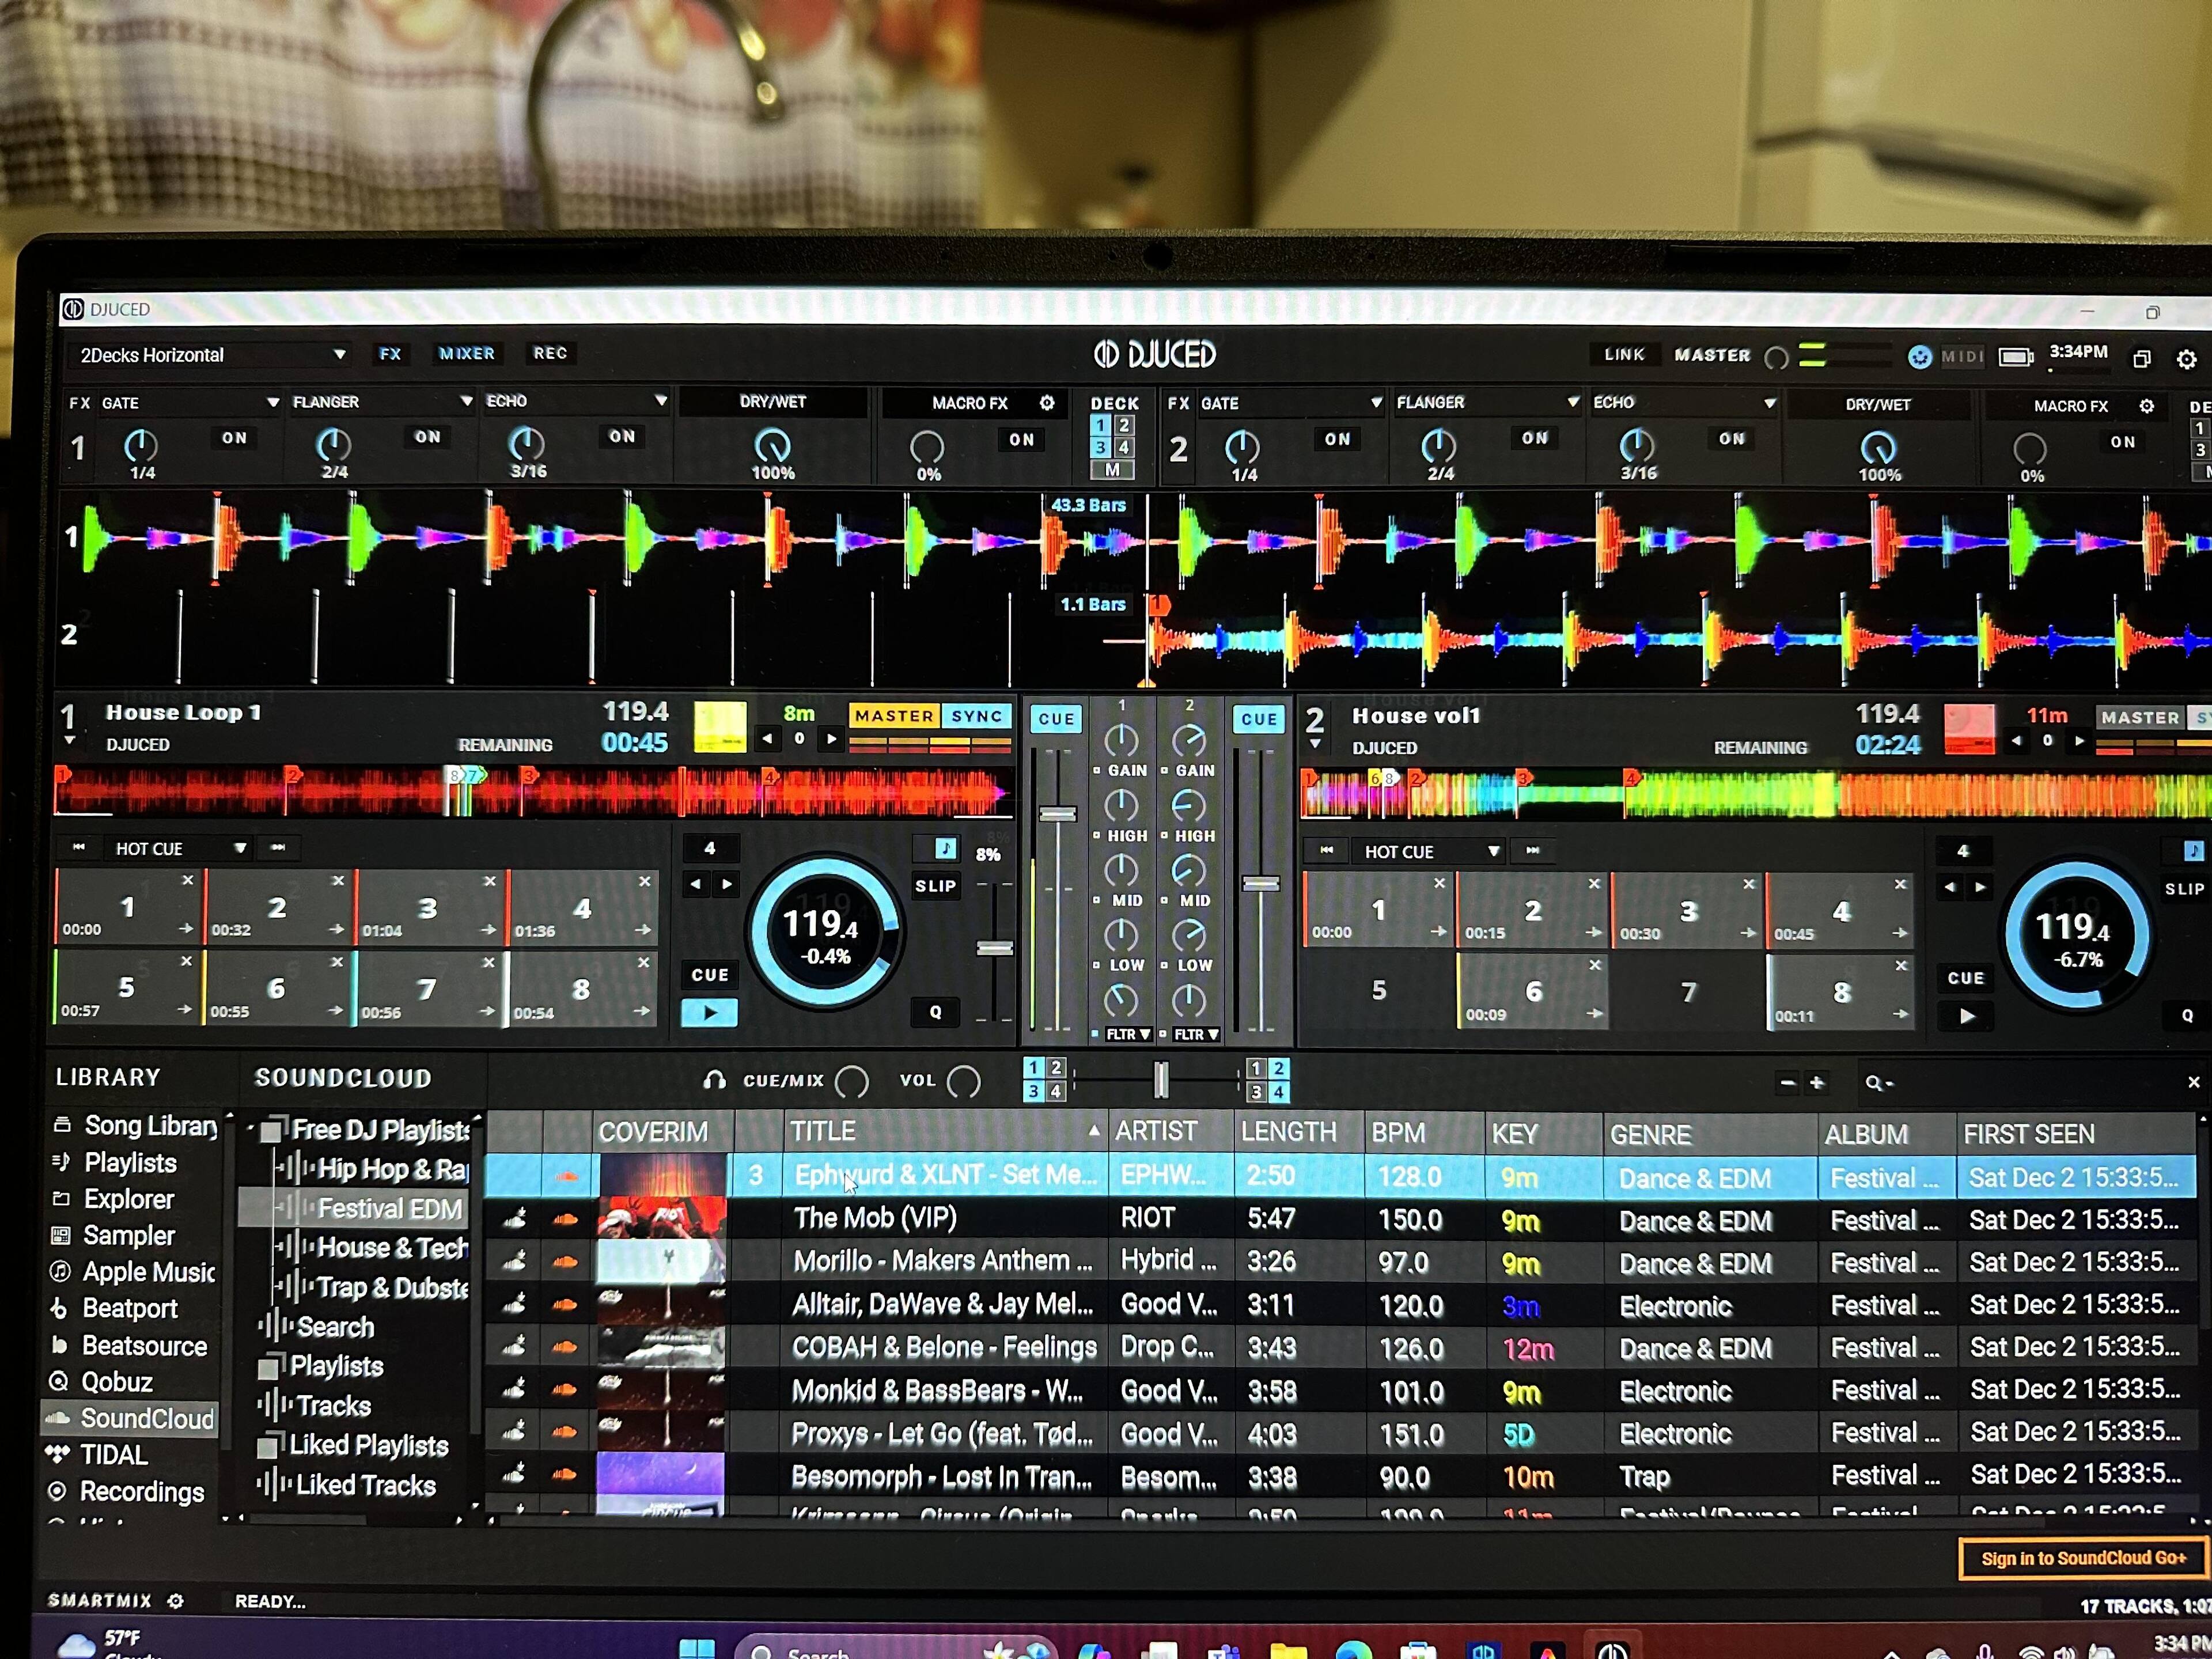Viewport: 2212px width, 1659px height.
Task: Select SoundCloud in library sidebar
Action: [146, 1418]
